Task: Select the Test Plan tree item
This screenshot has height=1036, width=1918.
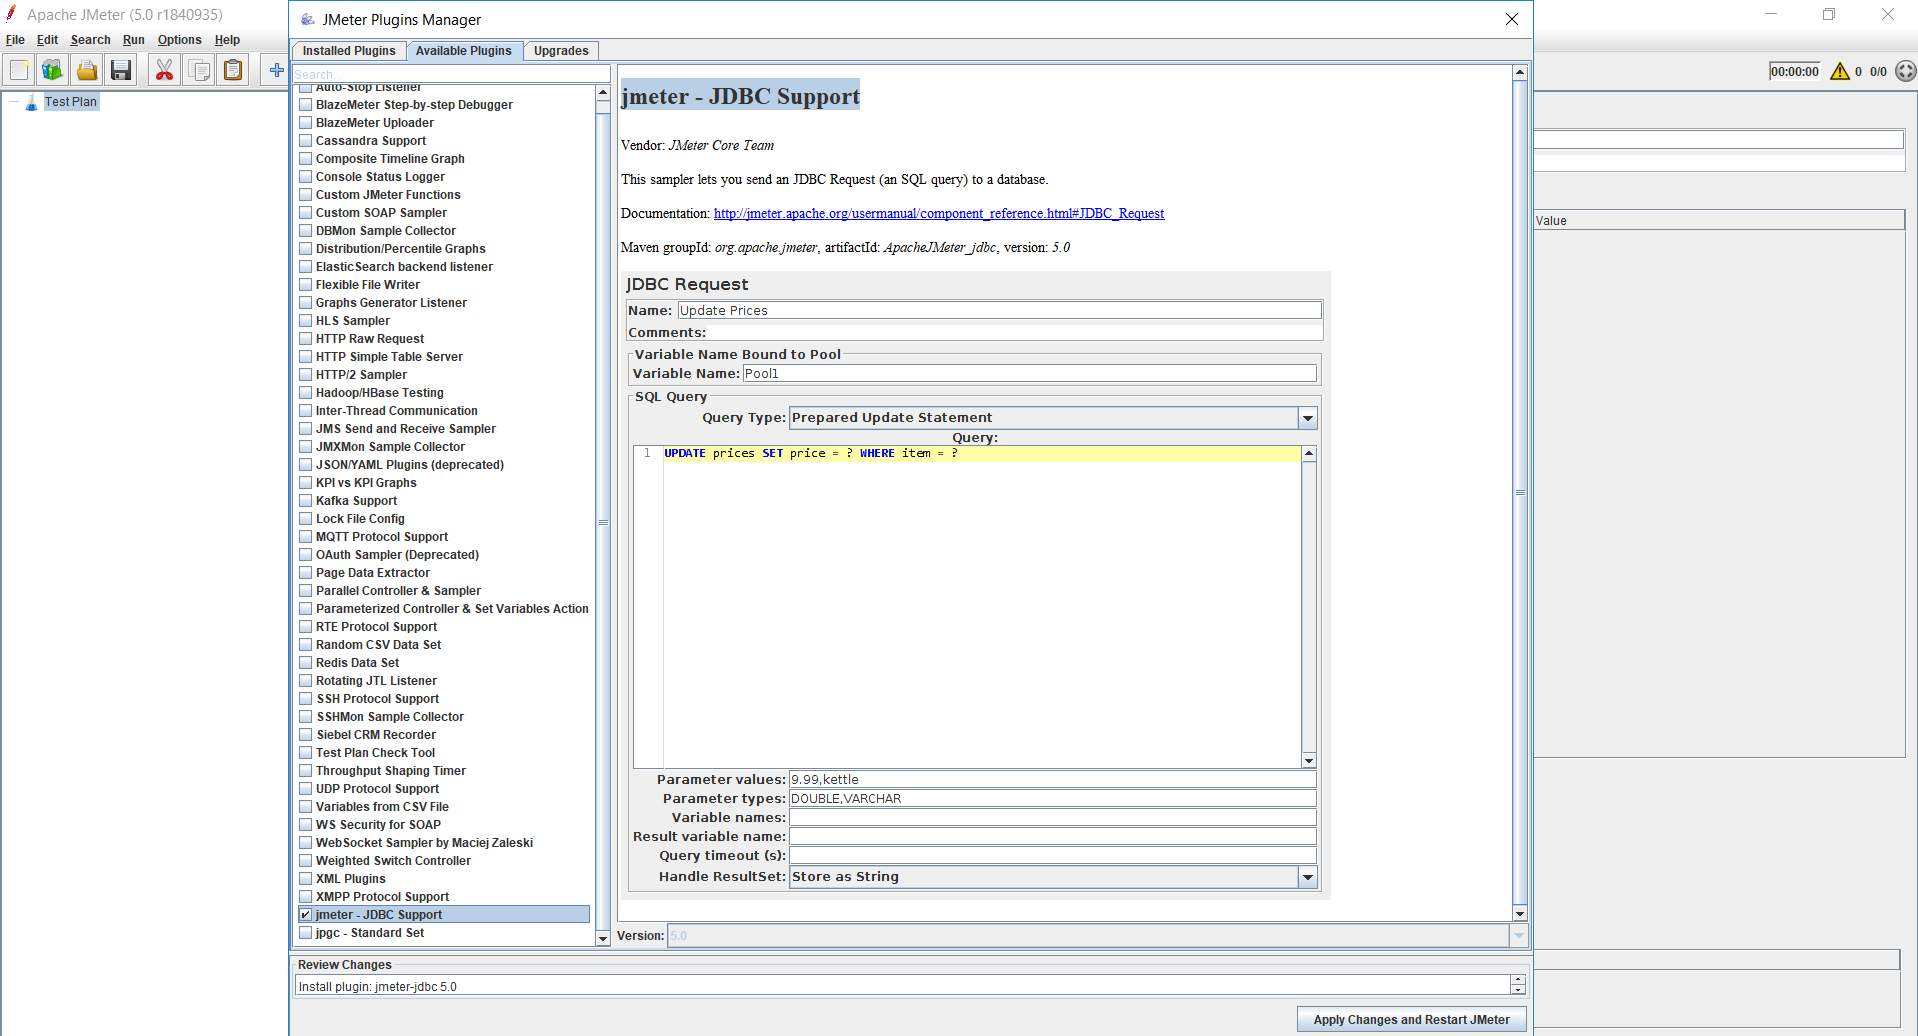Action: (70, 102)
